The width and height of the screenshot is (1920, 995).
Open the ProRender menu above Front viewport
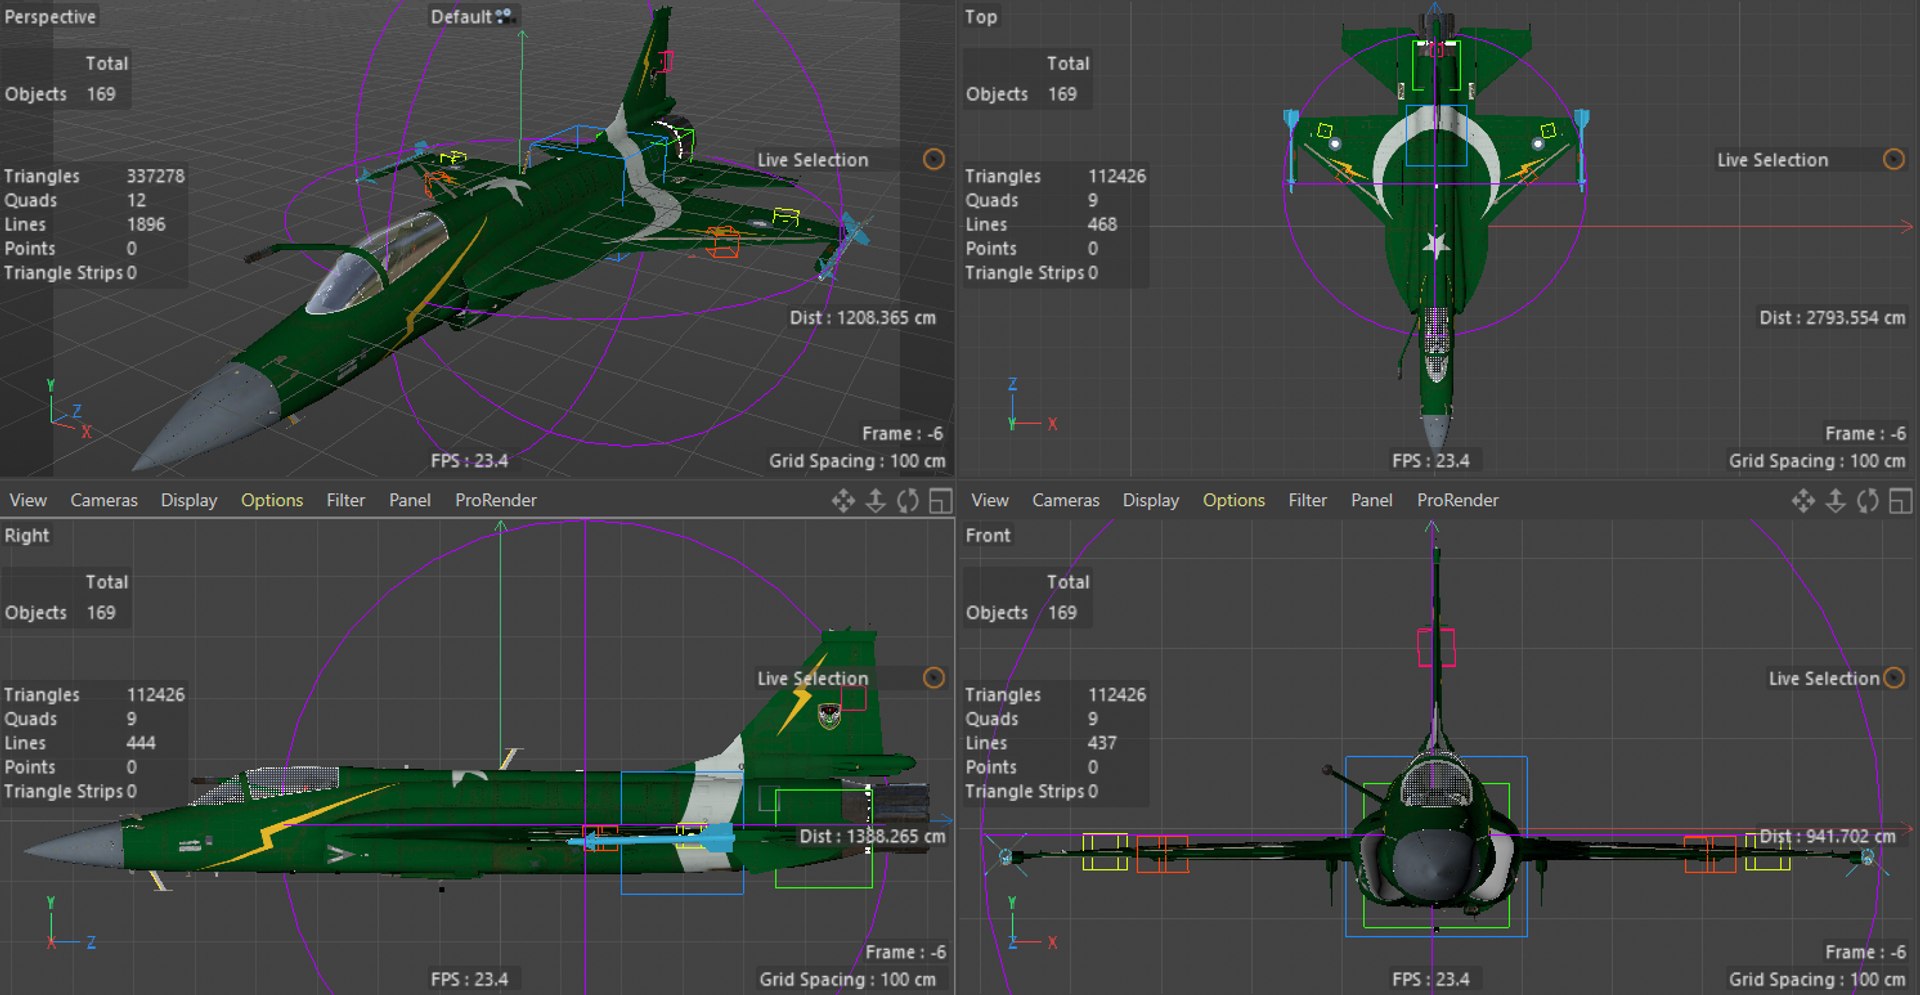click(x=1458, y=500)
